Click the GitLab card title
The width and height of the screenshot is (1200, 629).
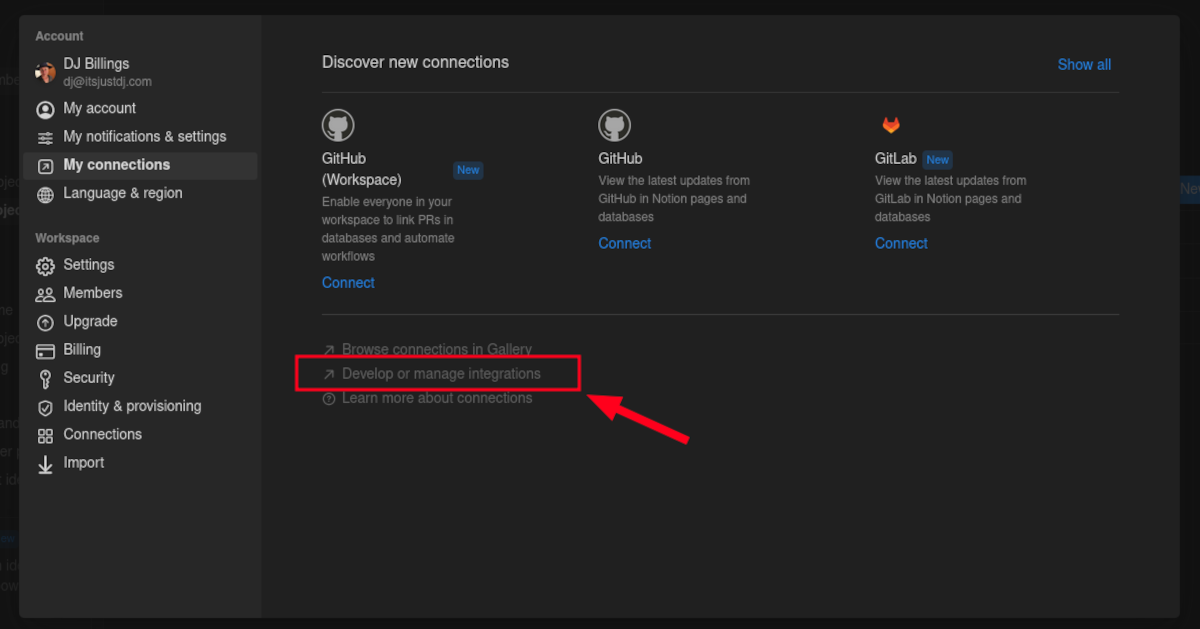895,159
